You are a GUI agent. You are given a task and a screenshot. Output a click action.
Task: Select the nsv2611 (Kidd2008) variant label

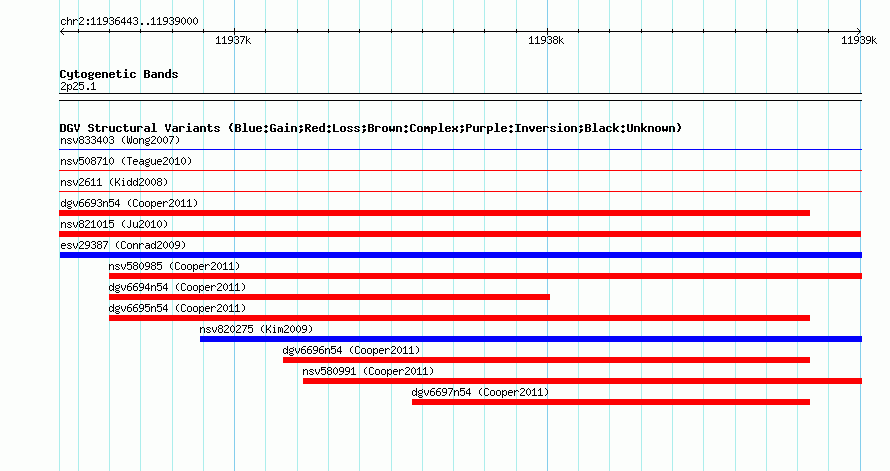coord(114,182)
